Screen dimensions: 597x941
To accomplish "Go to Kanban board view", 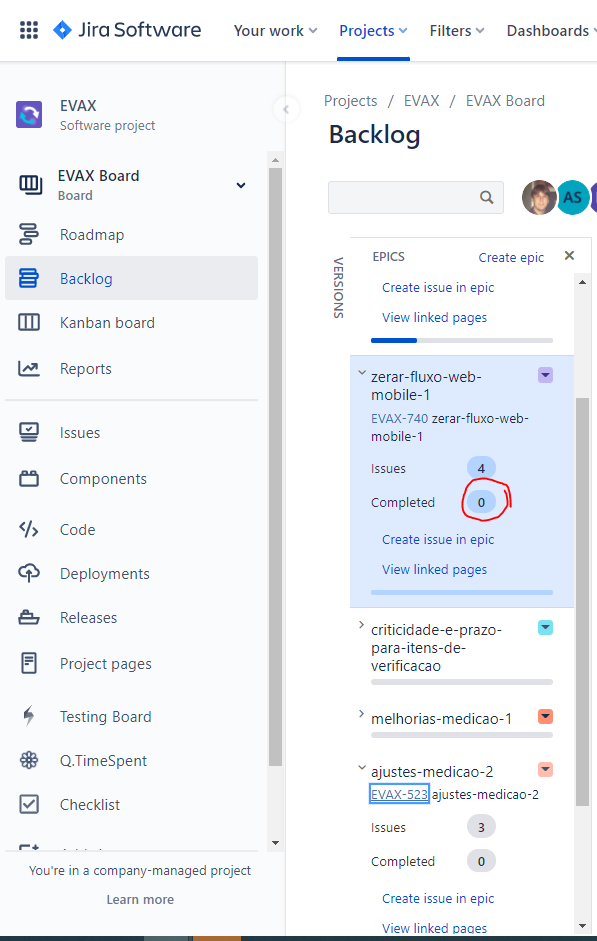I will click(x=107, y=323).
